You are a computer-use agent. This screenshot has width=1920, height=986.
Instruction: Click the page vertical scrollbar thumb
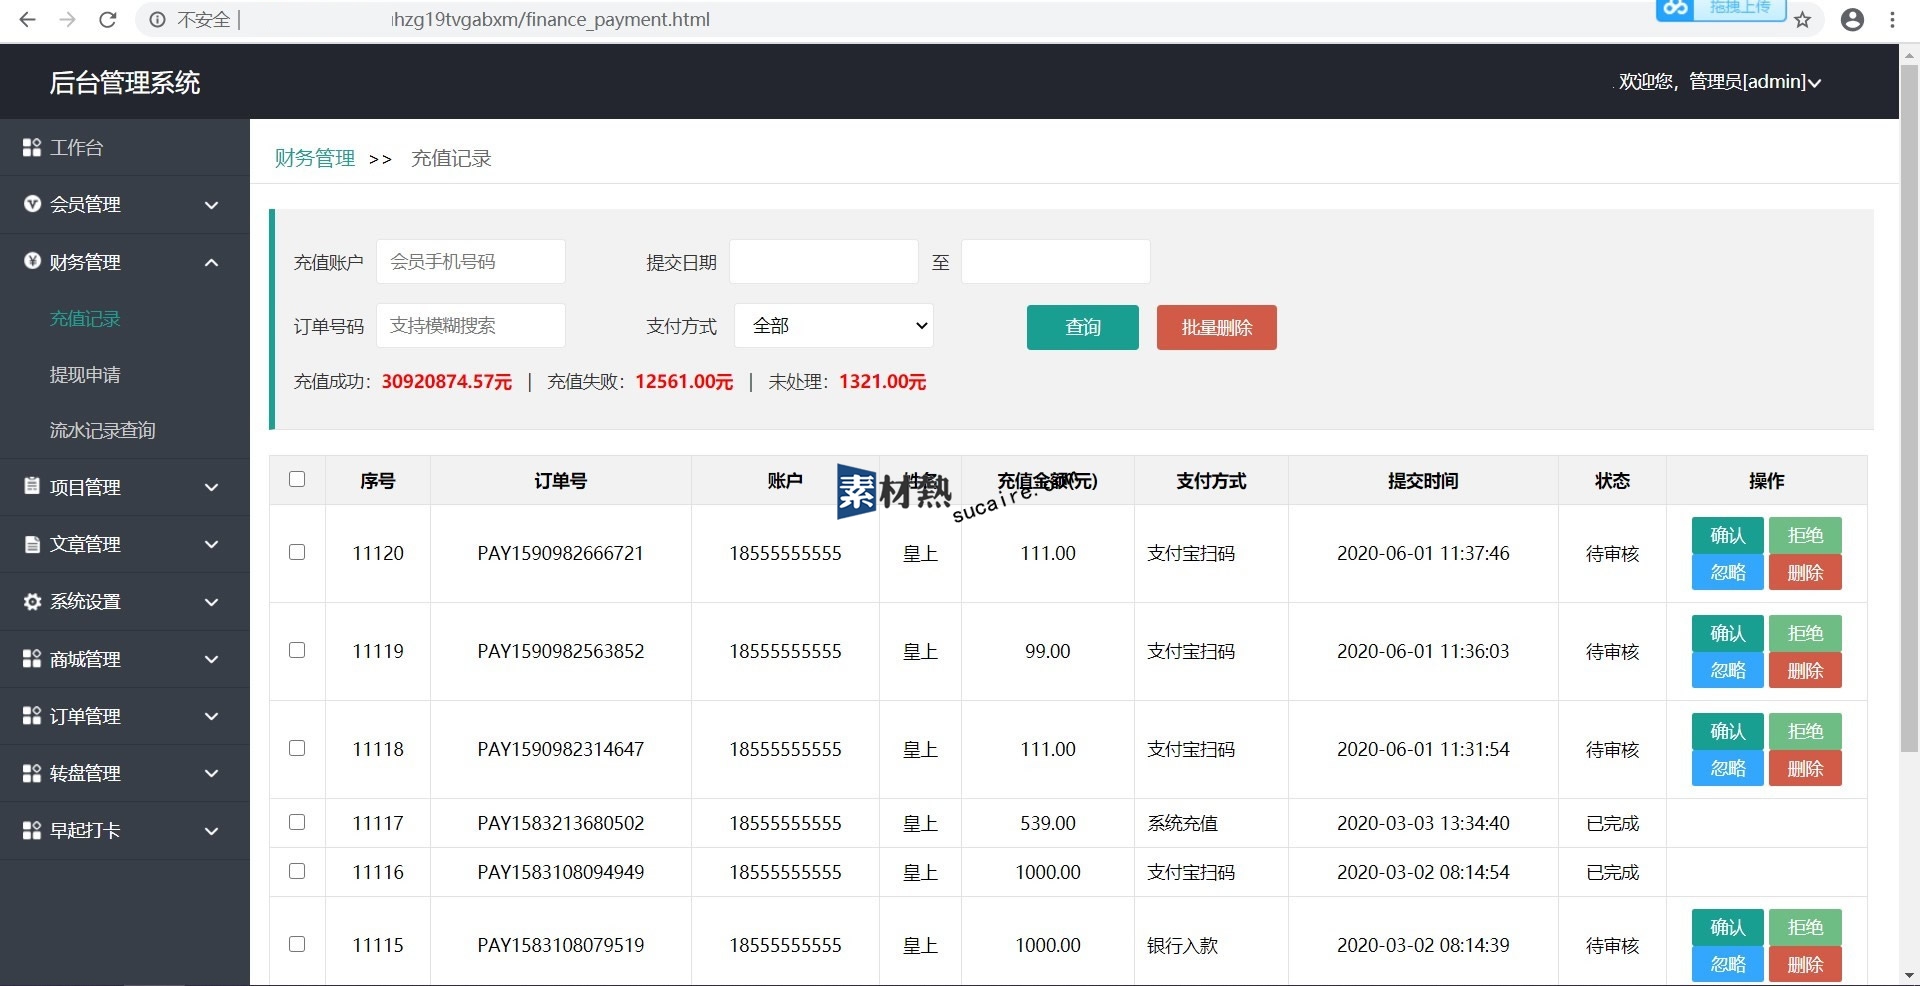[x=1909, y=407]
